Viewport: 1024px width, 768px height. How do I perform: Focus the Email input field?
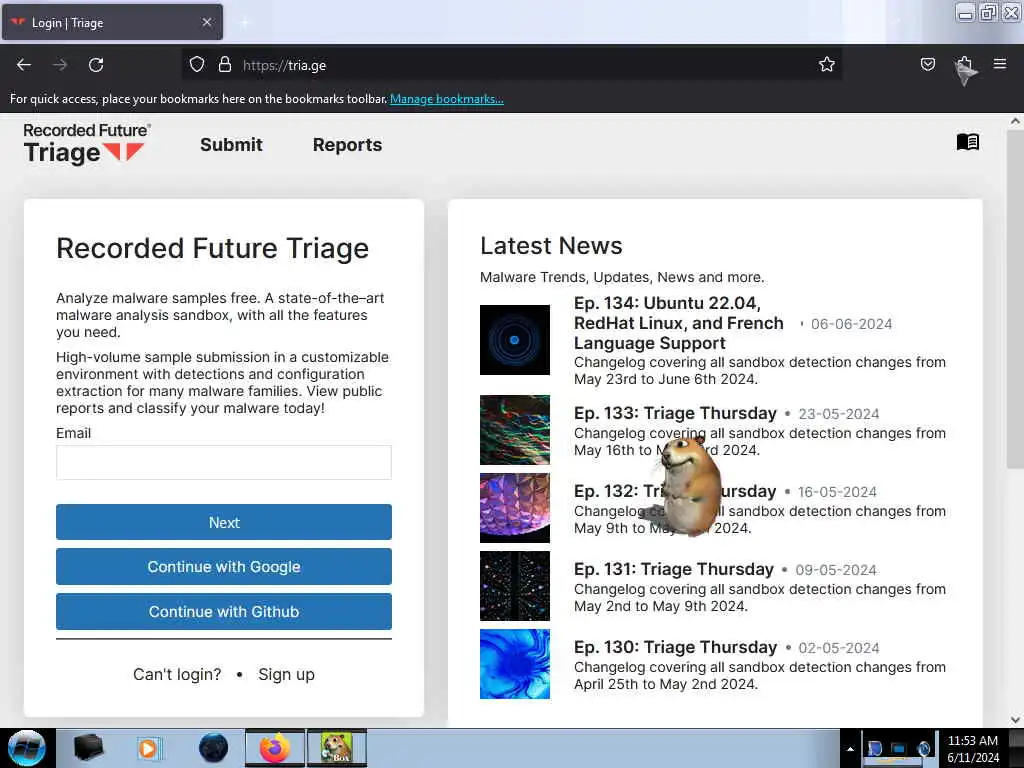[x=224, y=462]
